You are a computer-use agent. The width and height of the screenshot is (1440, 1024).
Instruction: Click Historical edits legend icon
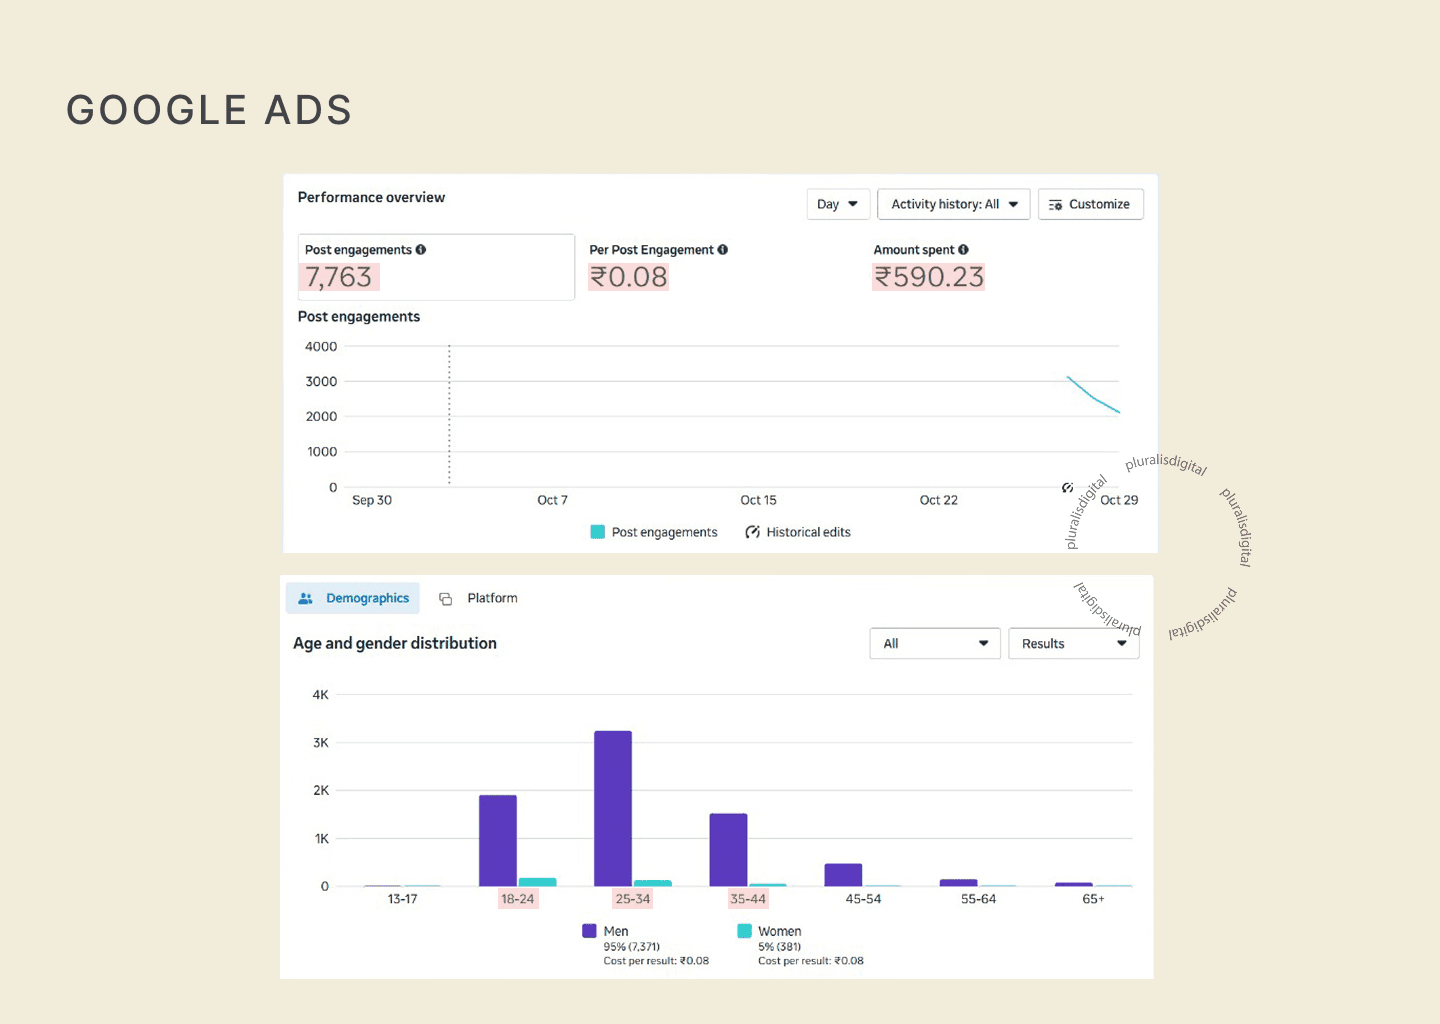click(x=752, y=532)
